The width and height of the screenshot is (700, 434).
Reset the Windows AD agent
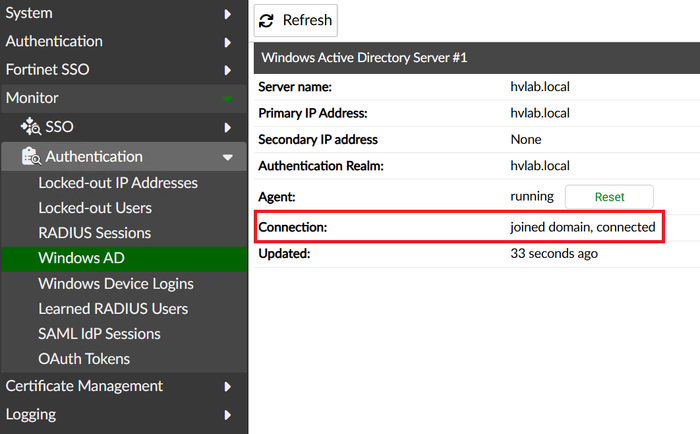(609, 198)
